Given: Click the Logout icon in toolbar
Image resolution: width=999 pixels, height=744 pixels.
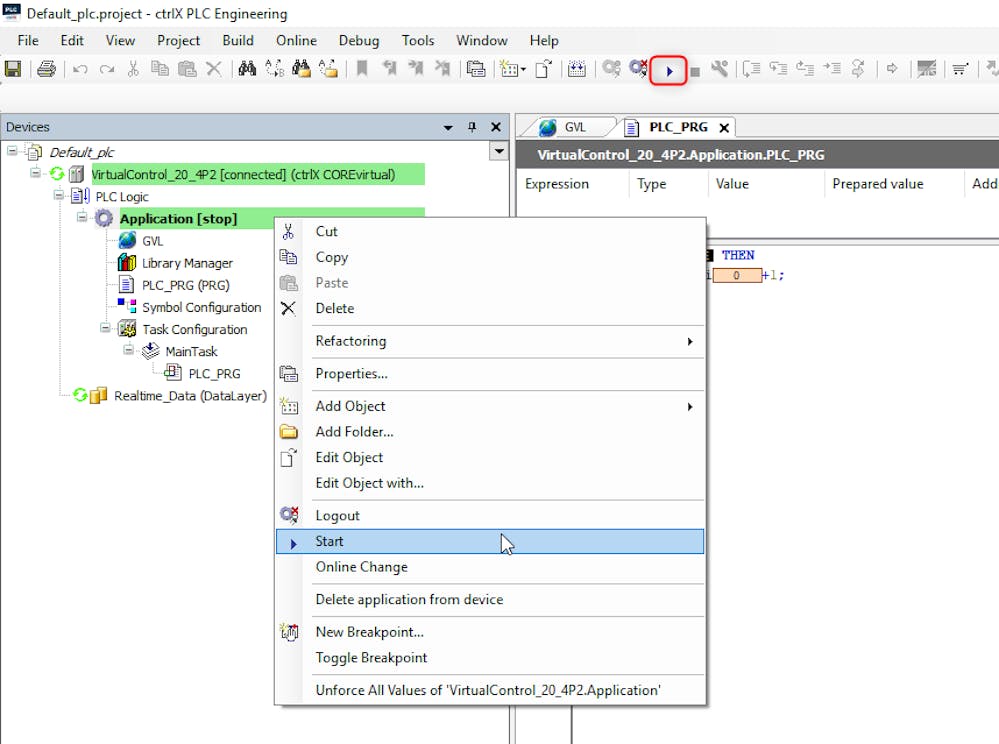Looking at the screenshot, I should (638, 69).
